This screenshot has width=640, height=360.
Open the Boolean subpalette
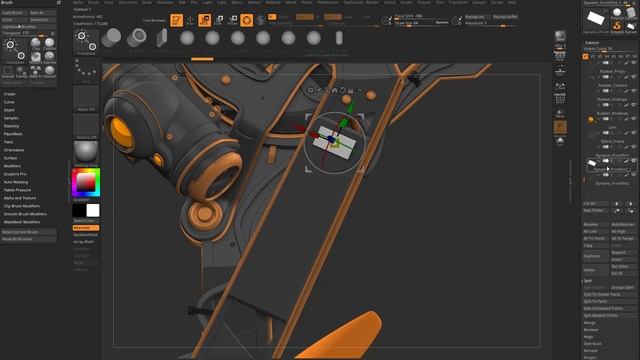point(591,330)
